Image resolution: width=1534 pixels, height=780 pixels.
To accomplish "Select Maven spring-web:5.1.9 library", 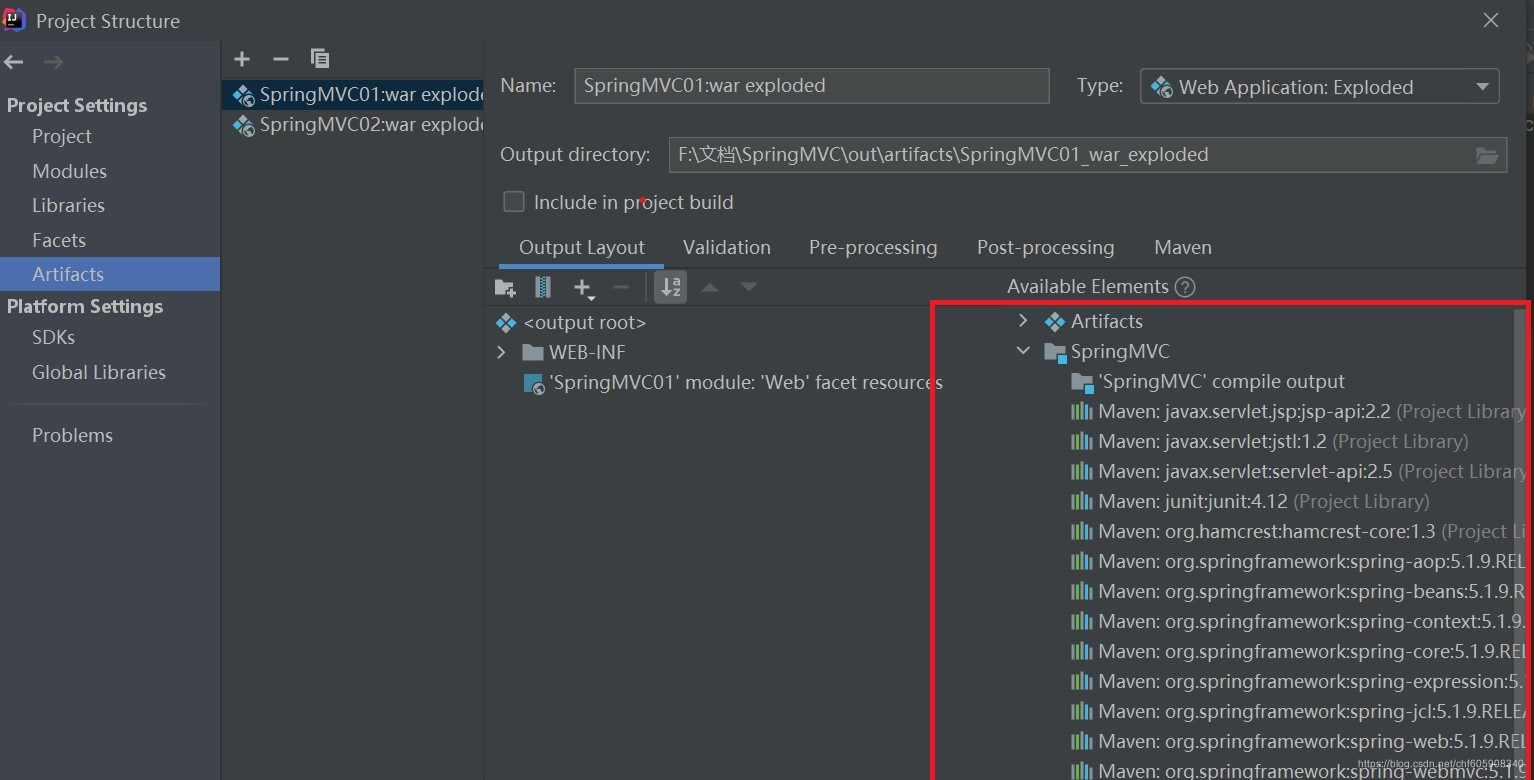I will click(1296, 741).
